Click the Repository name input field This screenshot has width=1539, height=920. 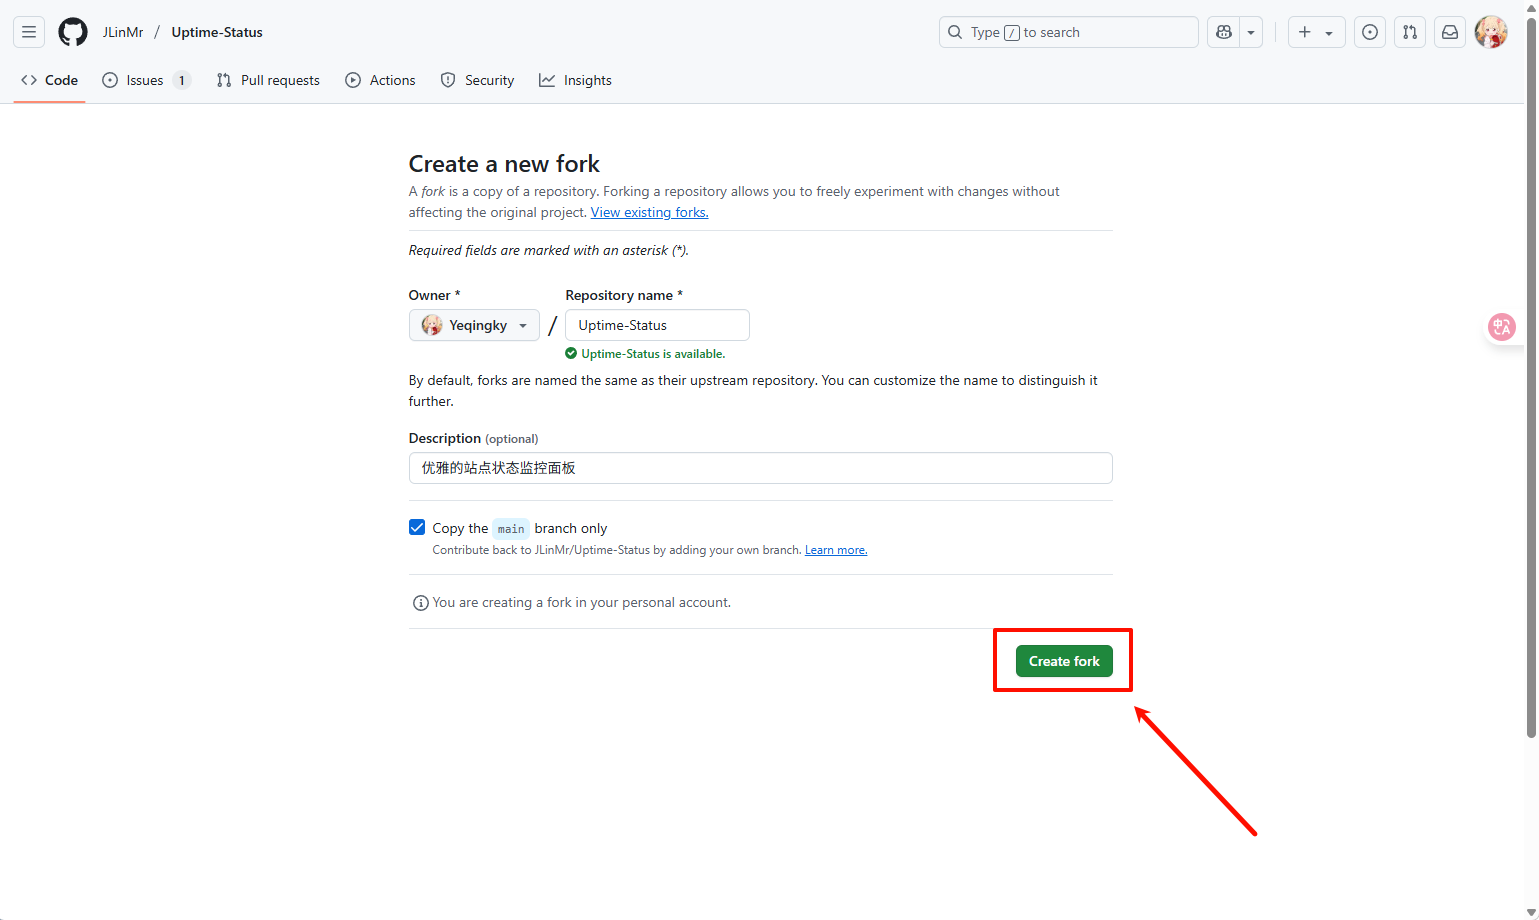[x=657, y=325]
